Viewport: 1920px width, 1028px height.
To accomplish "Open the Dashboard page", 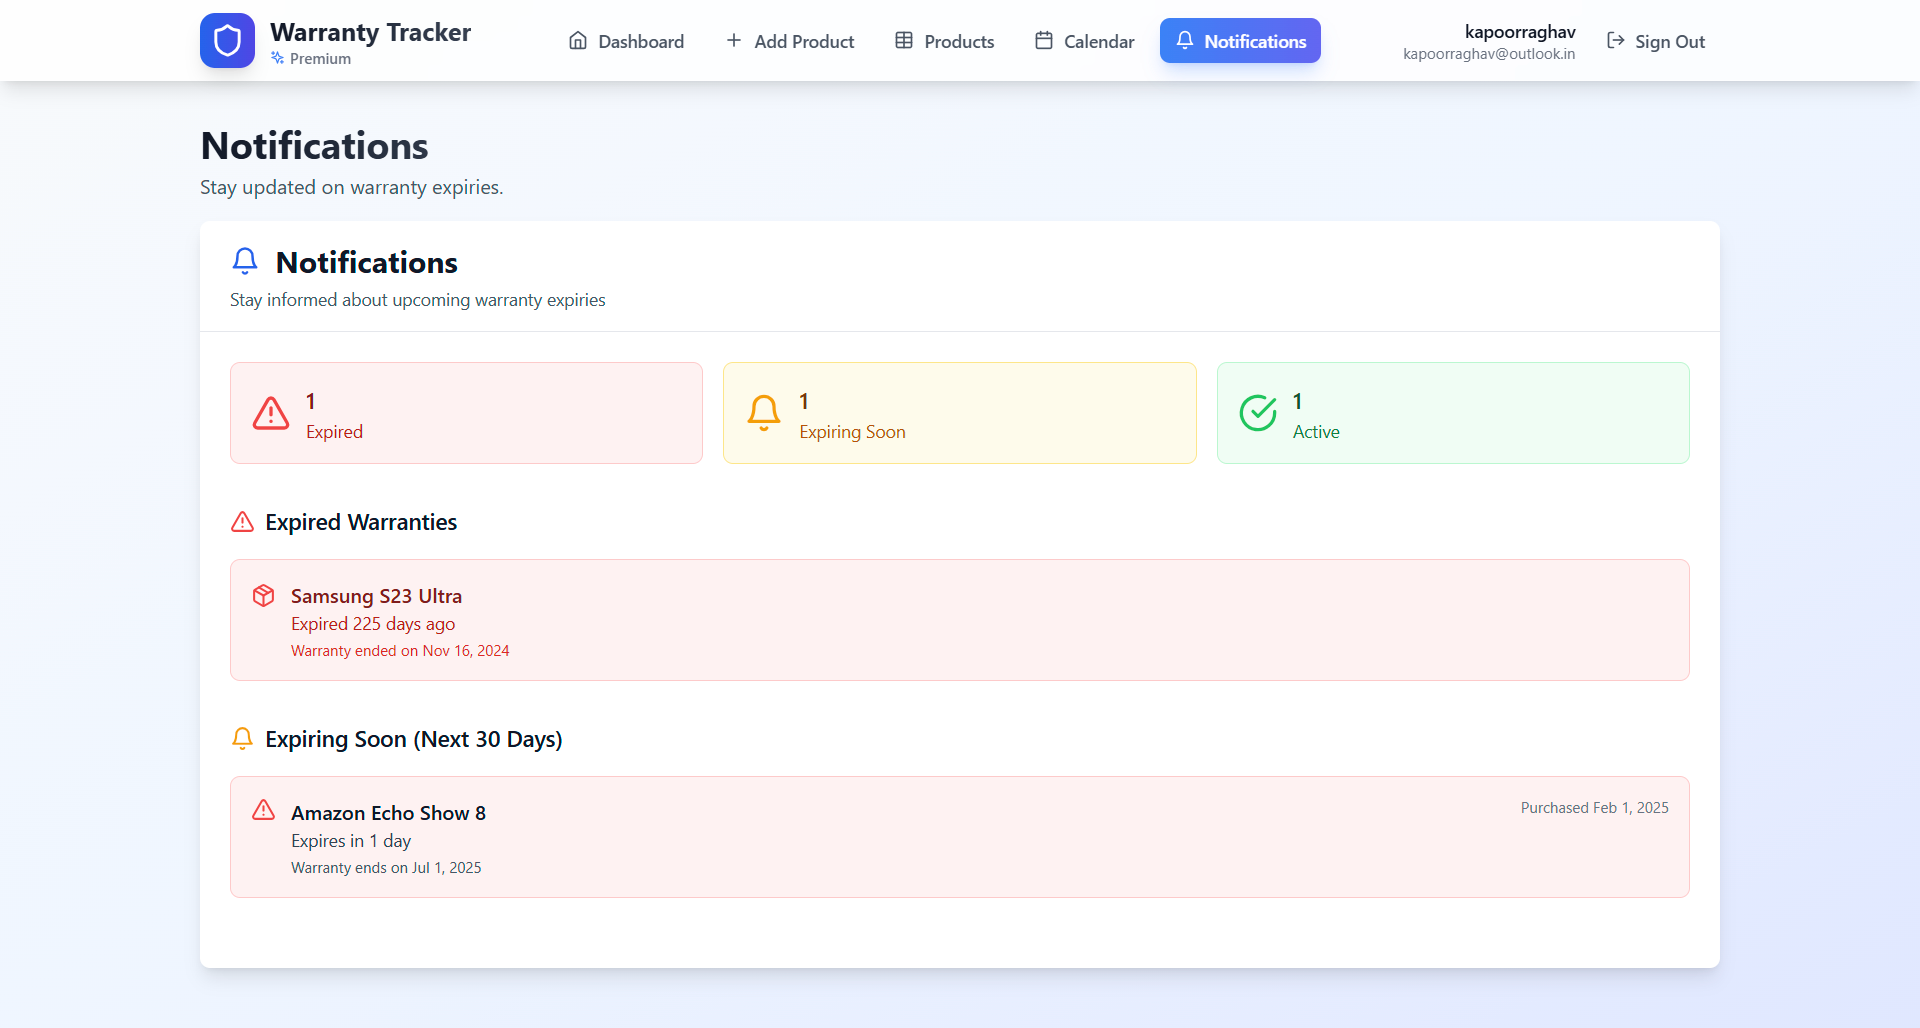I will click(627, 41).
